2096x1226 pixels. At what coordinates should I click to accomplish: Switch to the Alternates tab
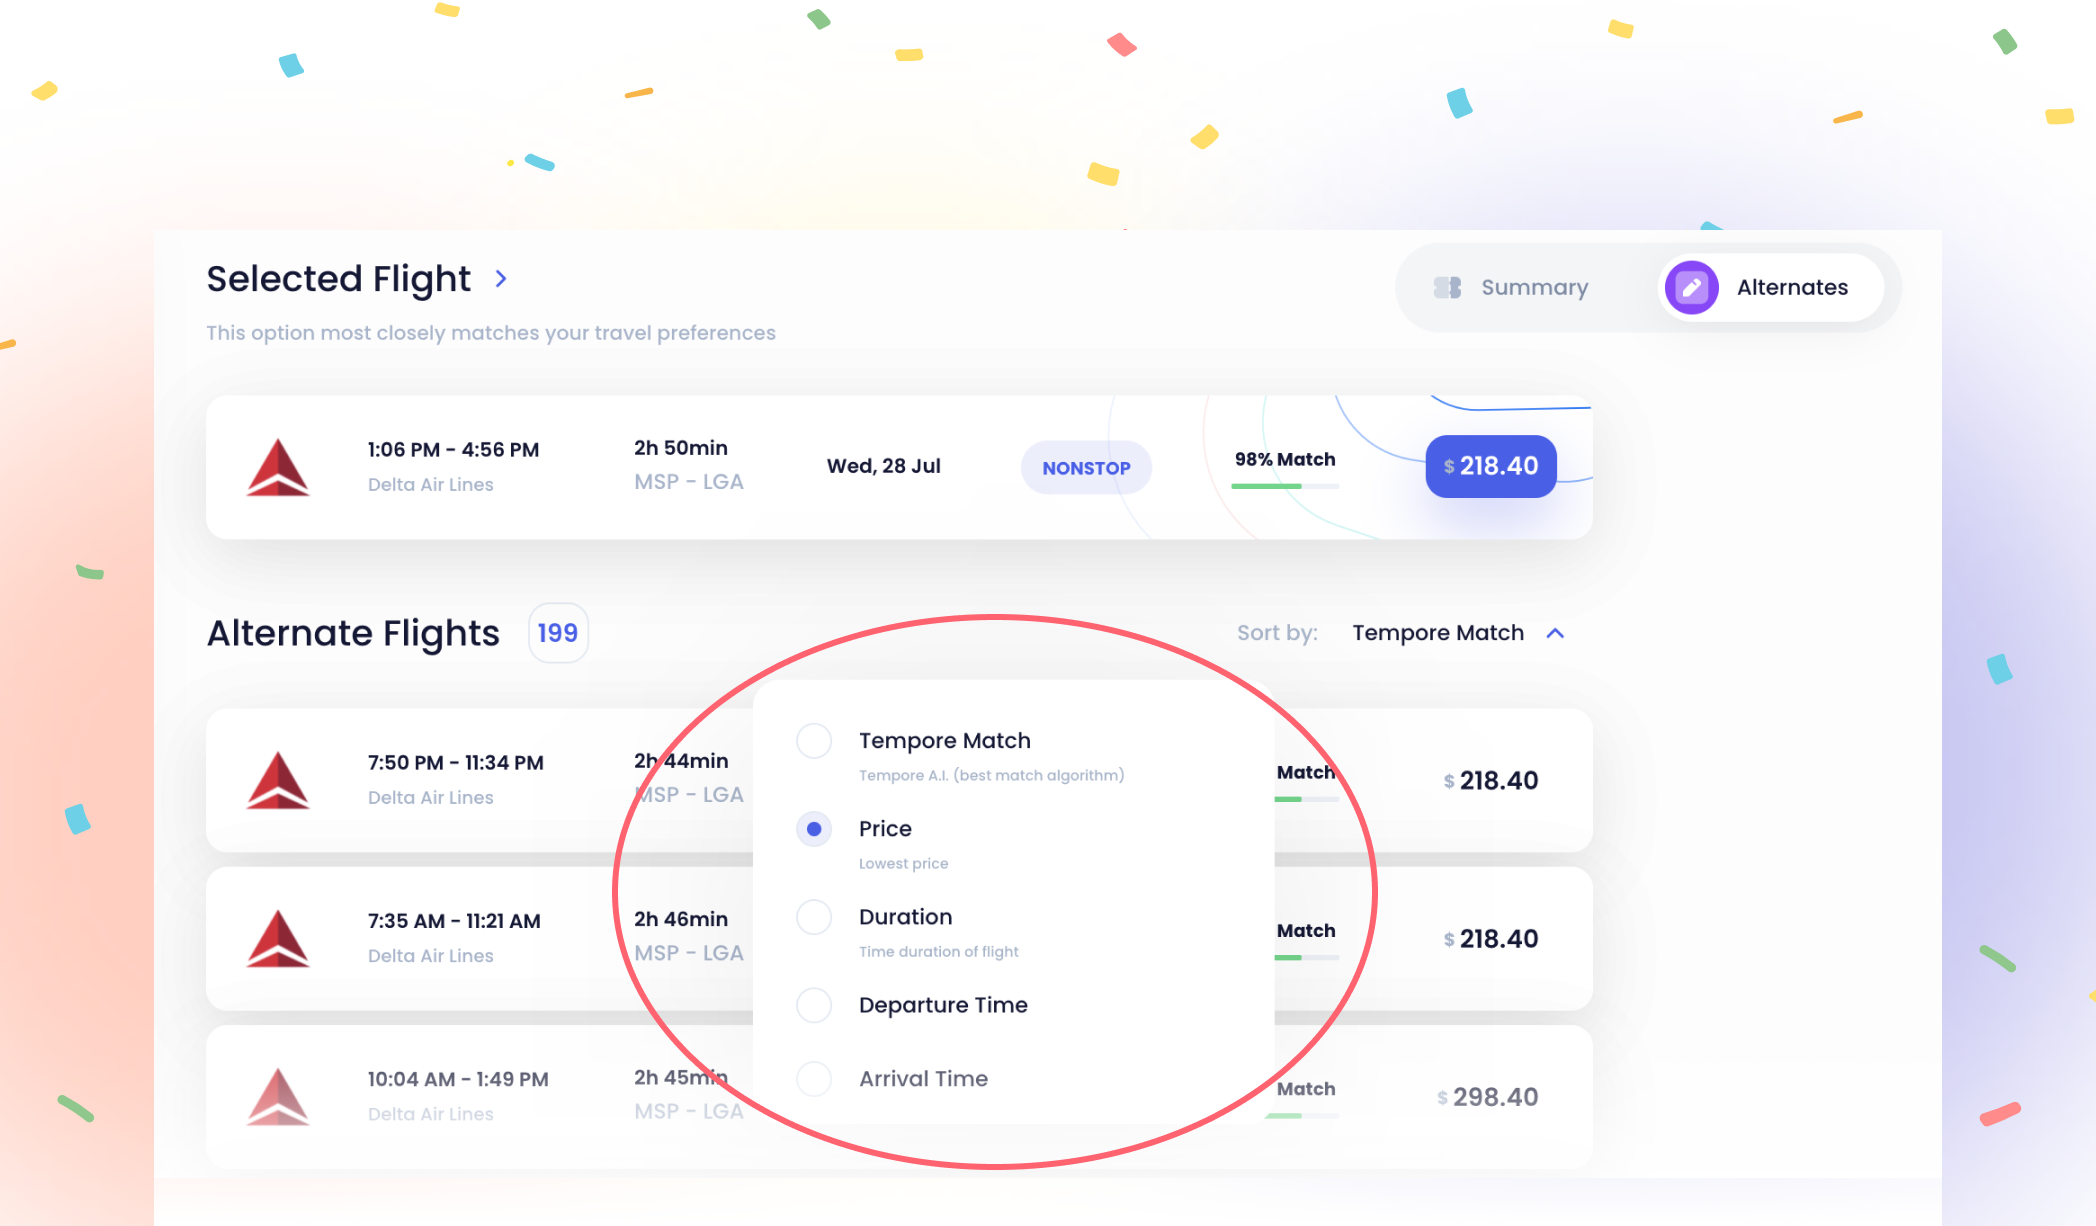[1771, 287]
